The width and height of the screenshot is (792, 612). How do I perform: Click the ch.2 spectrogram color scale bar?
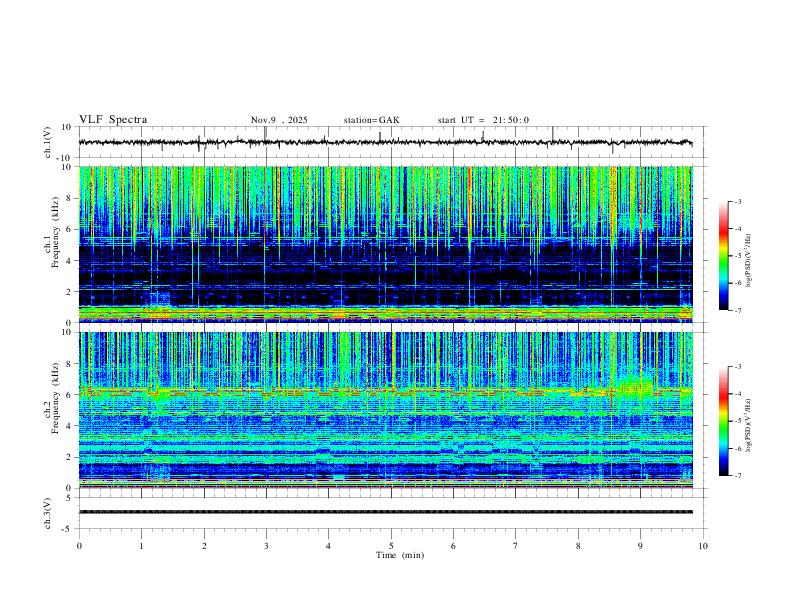point(724,421)
